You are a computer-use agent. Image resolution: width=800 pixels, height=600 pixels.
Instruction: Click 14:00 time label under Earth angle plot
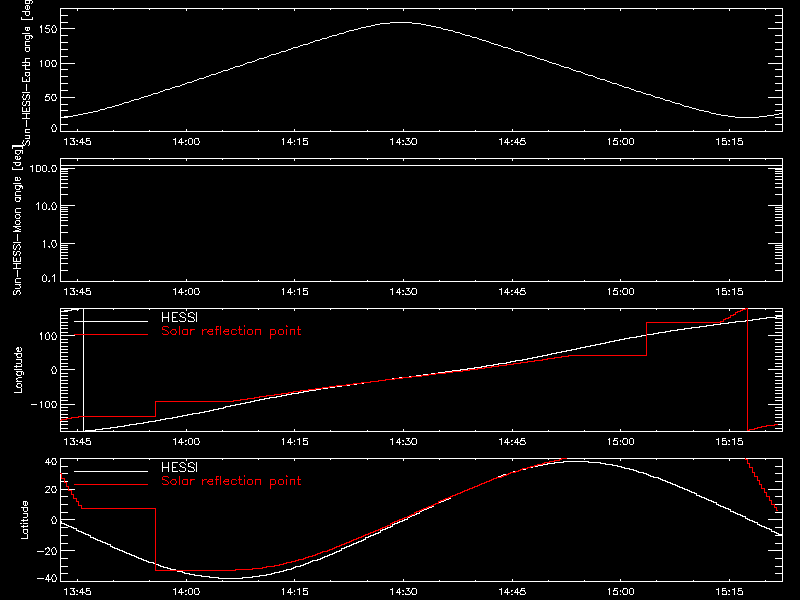coord(186,142)
